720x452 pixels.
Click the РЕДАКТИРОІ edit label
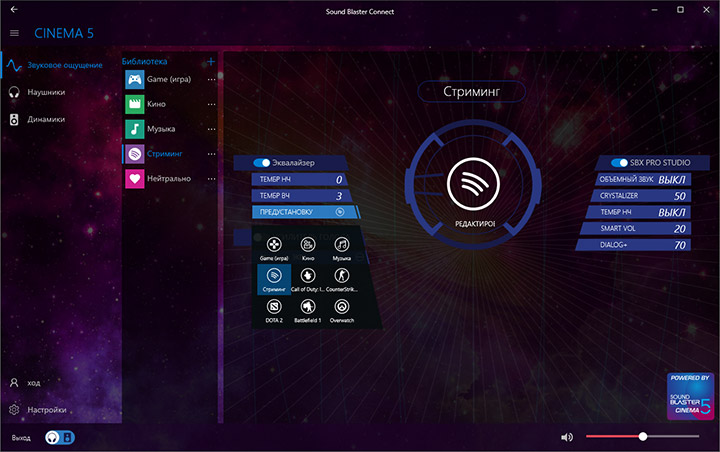tap(475, 224)
